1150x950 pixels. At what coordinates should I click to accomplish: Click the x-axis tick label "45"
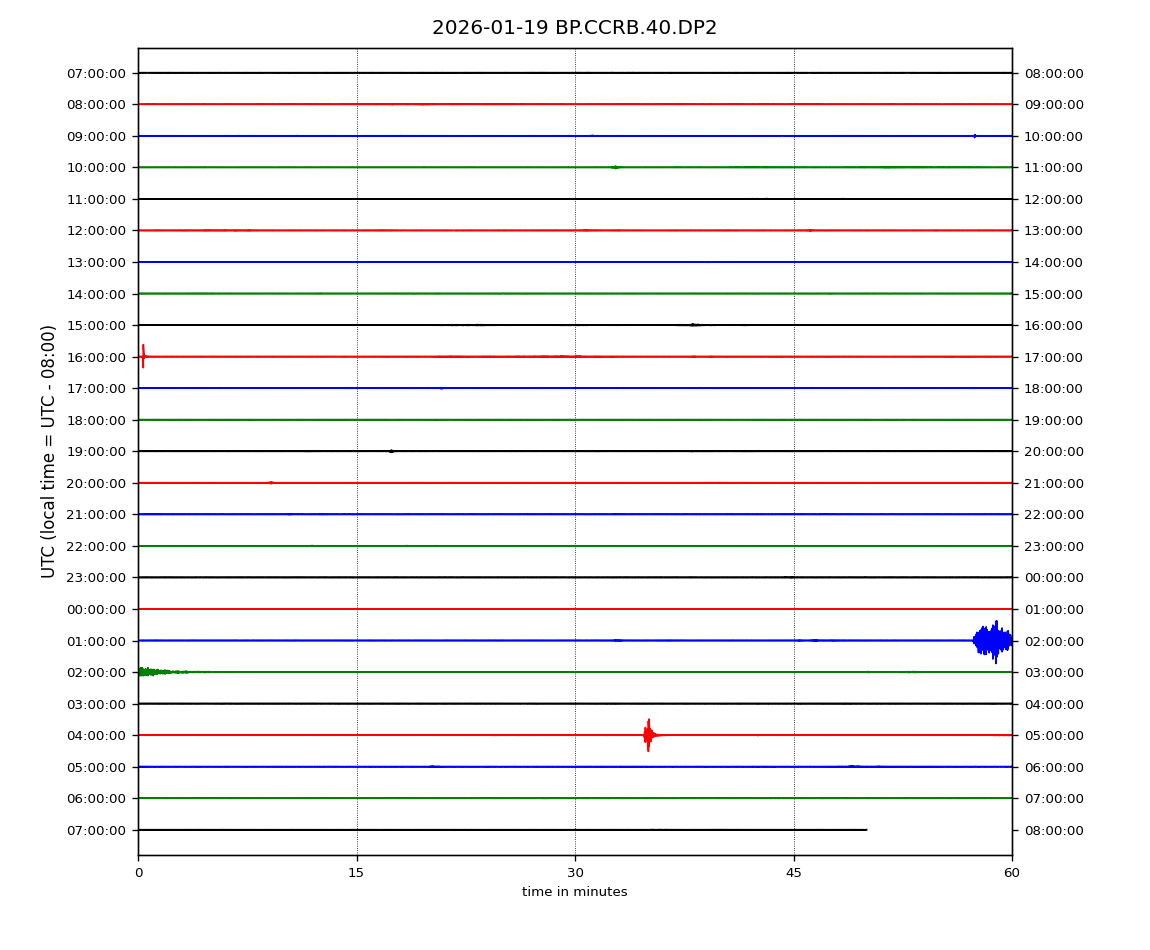794,873
